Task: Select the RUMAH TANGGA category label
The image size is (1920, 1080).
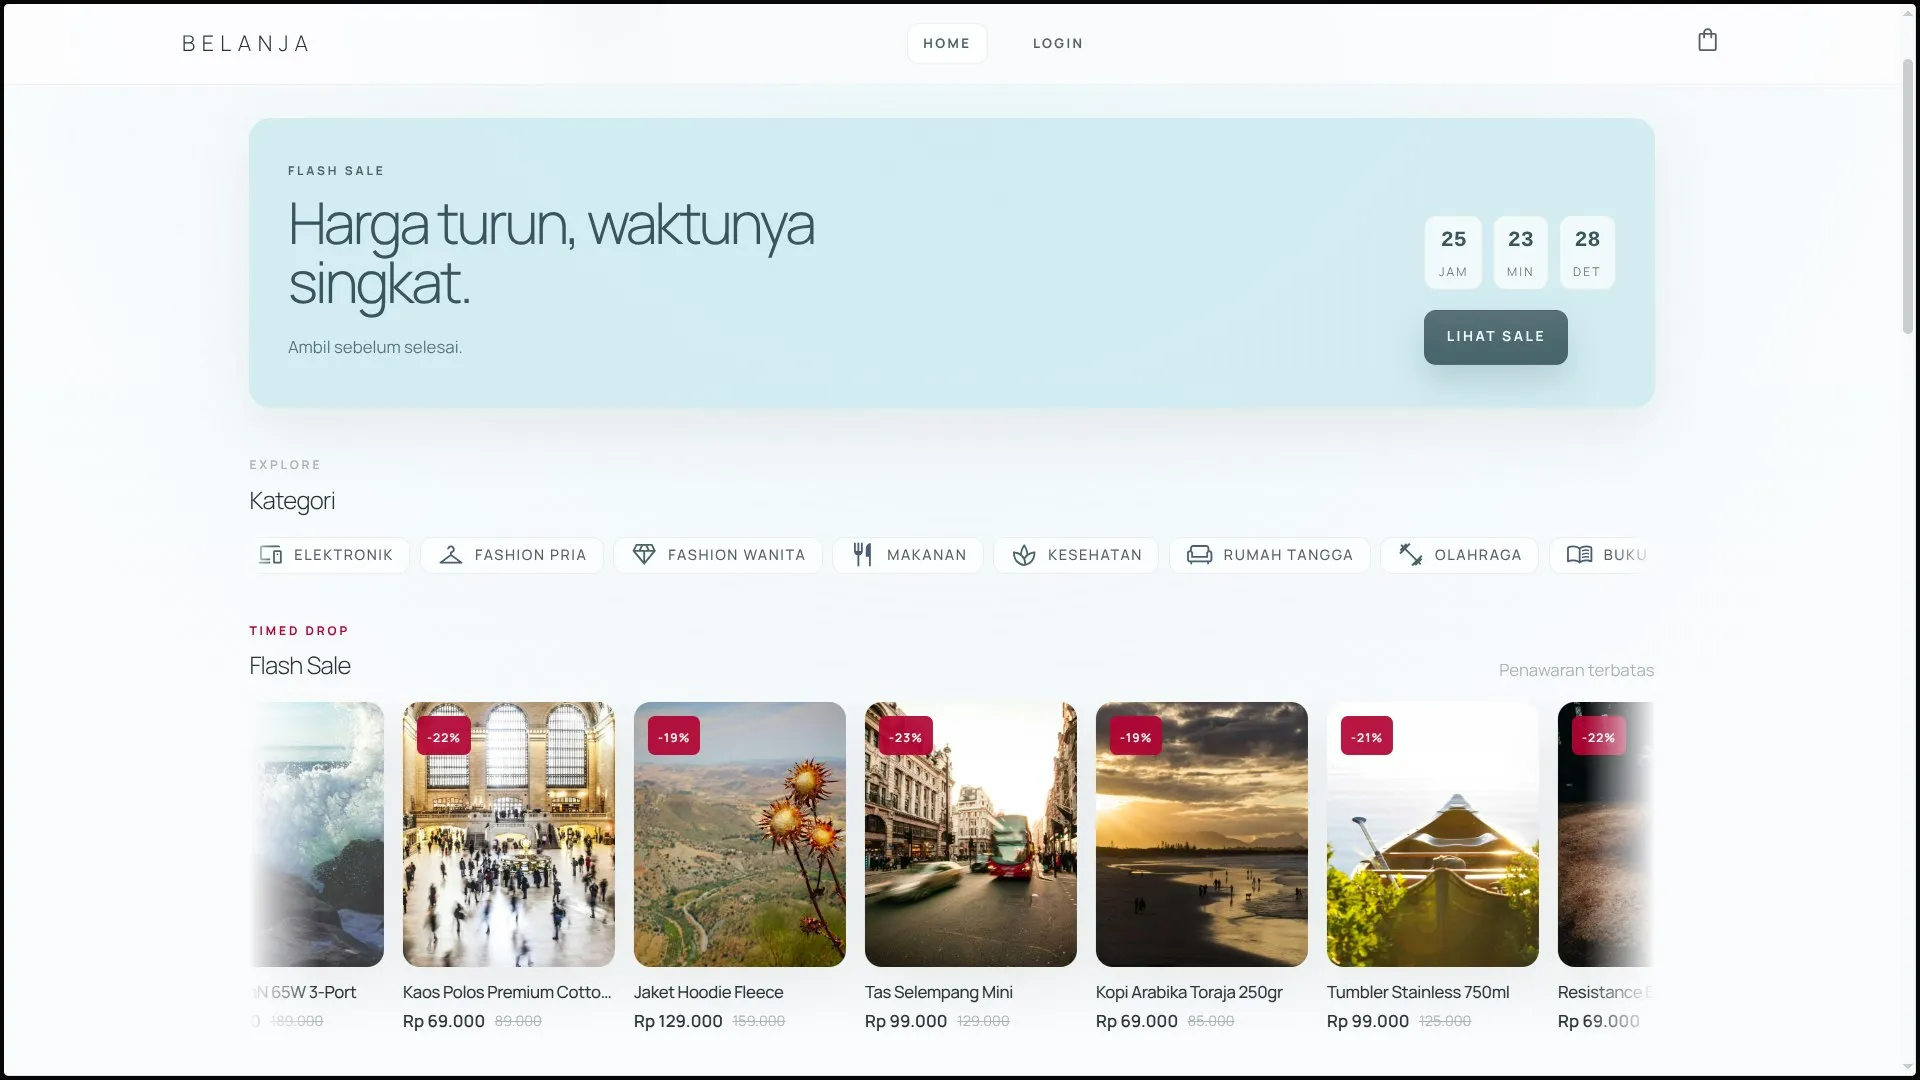Action: (x=1288, y=555)
